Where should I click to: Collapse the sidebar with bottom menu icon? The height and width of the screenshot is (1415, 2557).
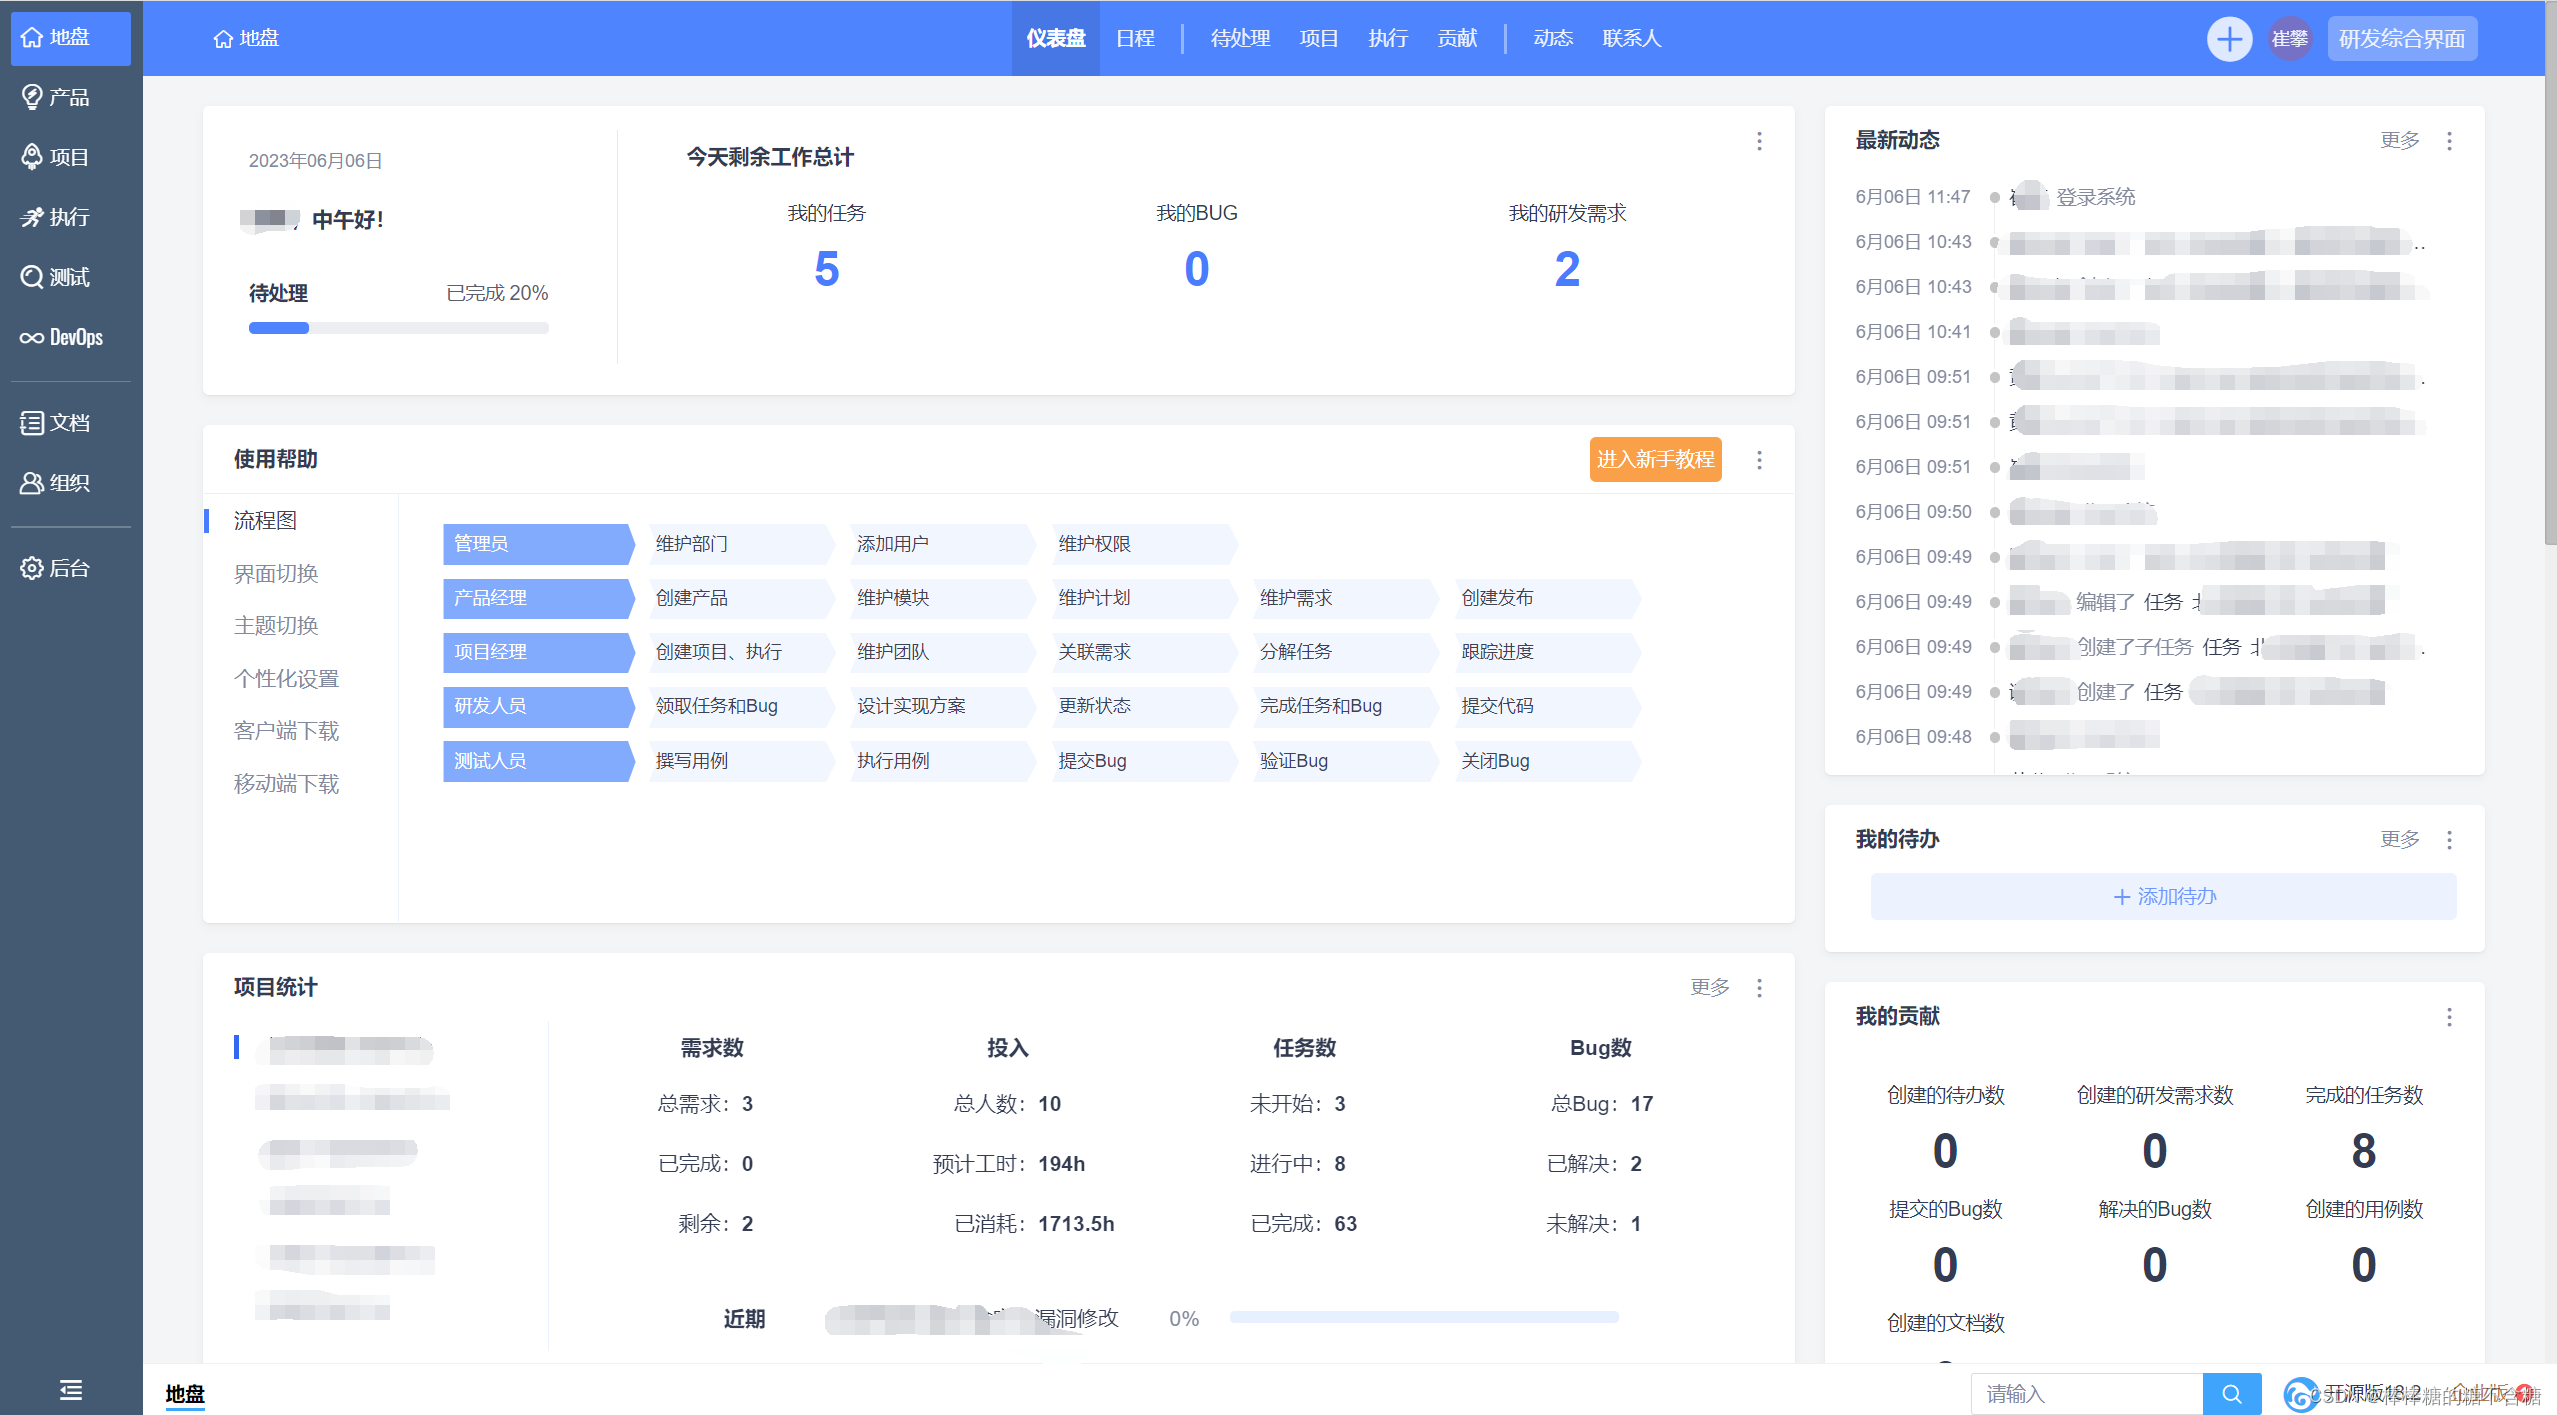coord(70,1389)
